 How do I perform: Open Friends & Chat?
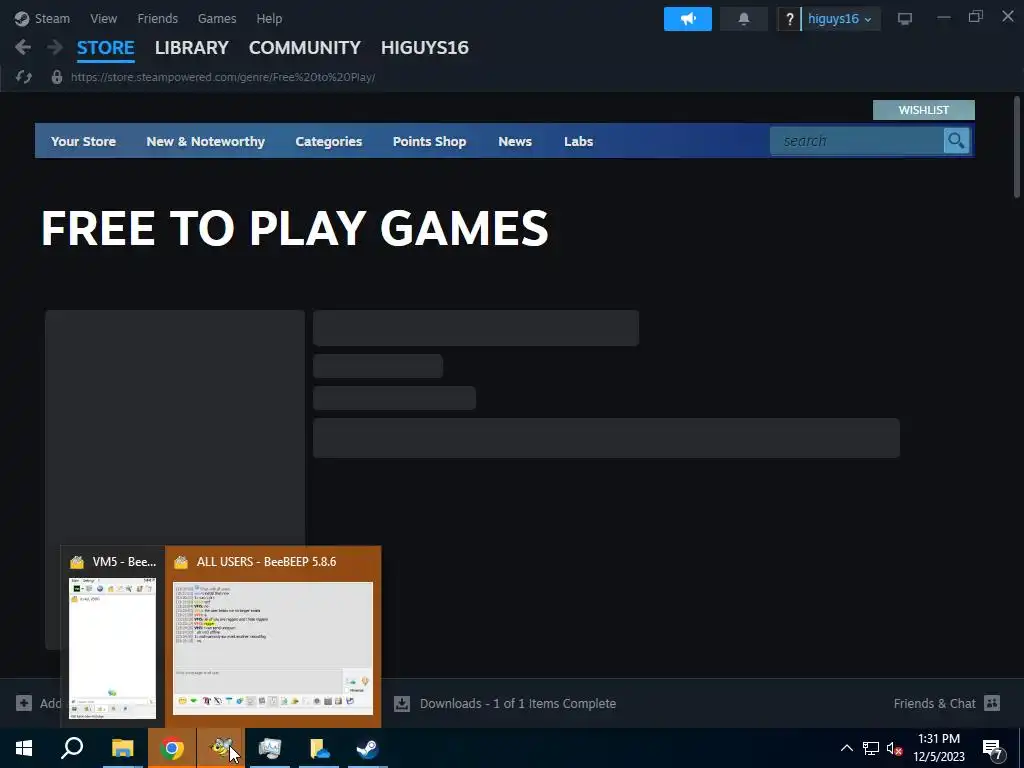point(935,703)
